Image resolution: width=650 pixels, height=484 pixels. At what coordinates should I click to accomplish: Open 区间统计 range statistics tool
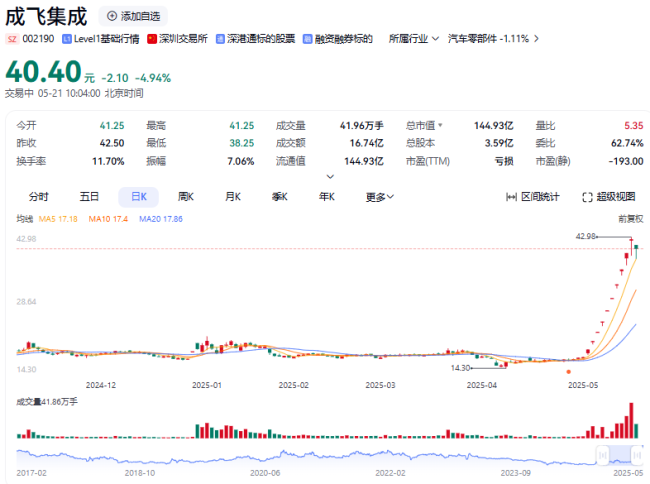click(533, 197)
